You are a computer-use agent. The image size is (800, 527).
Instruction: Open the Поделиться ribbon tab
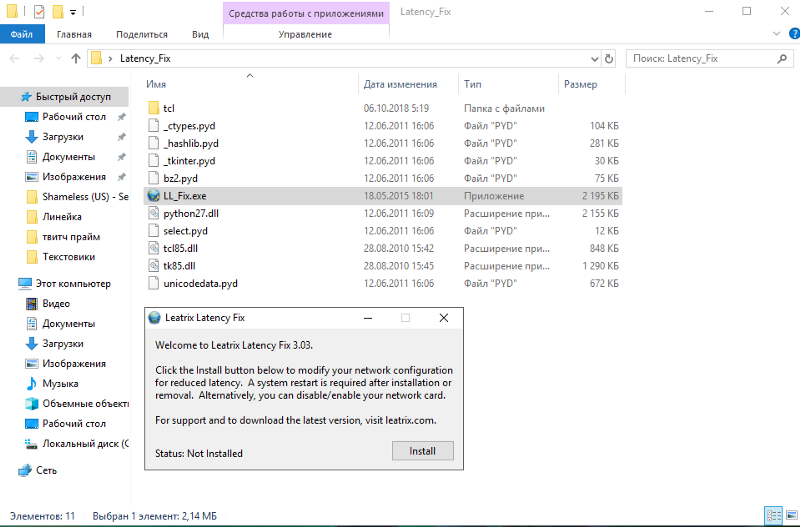click(x=142, y=34)
